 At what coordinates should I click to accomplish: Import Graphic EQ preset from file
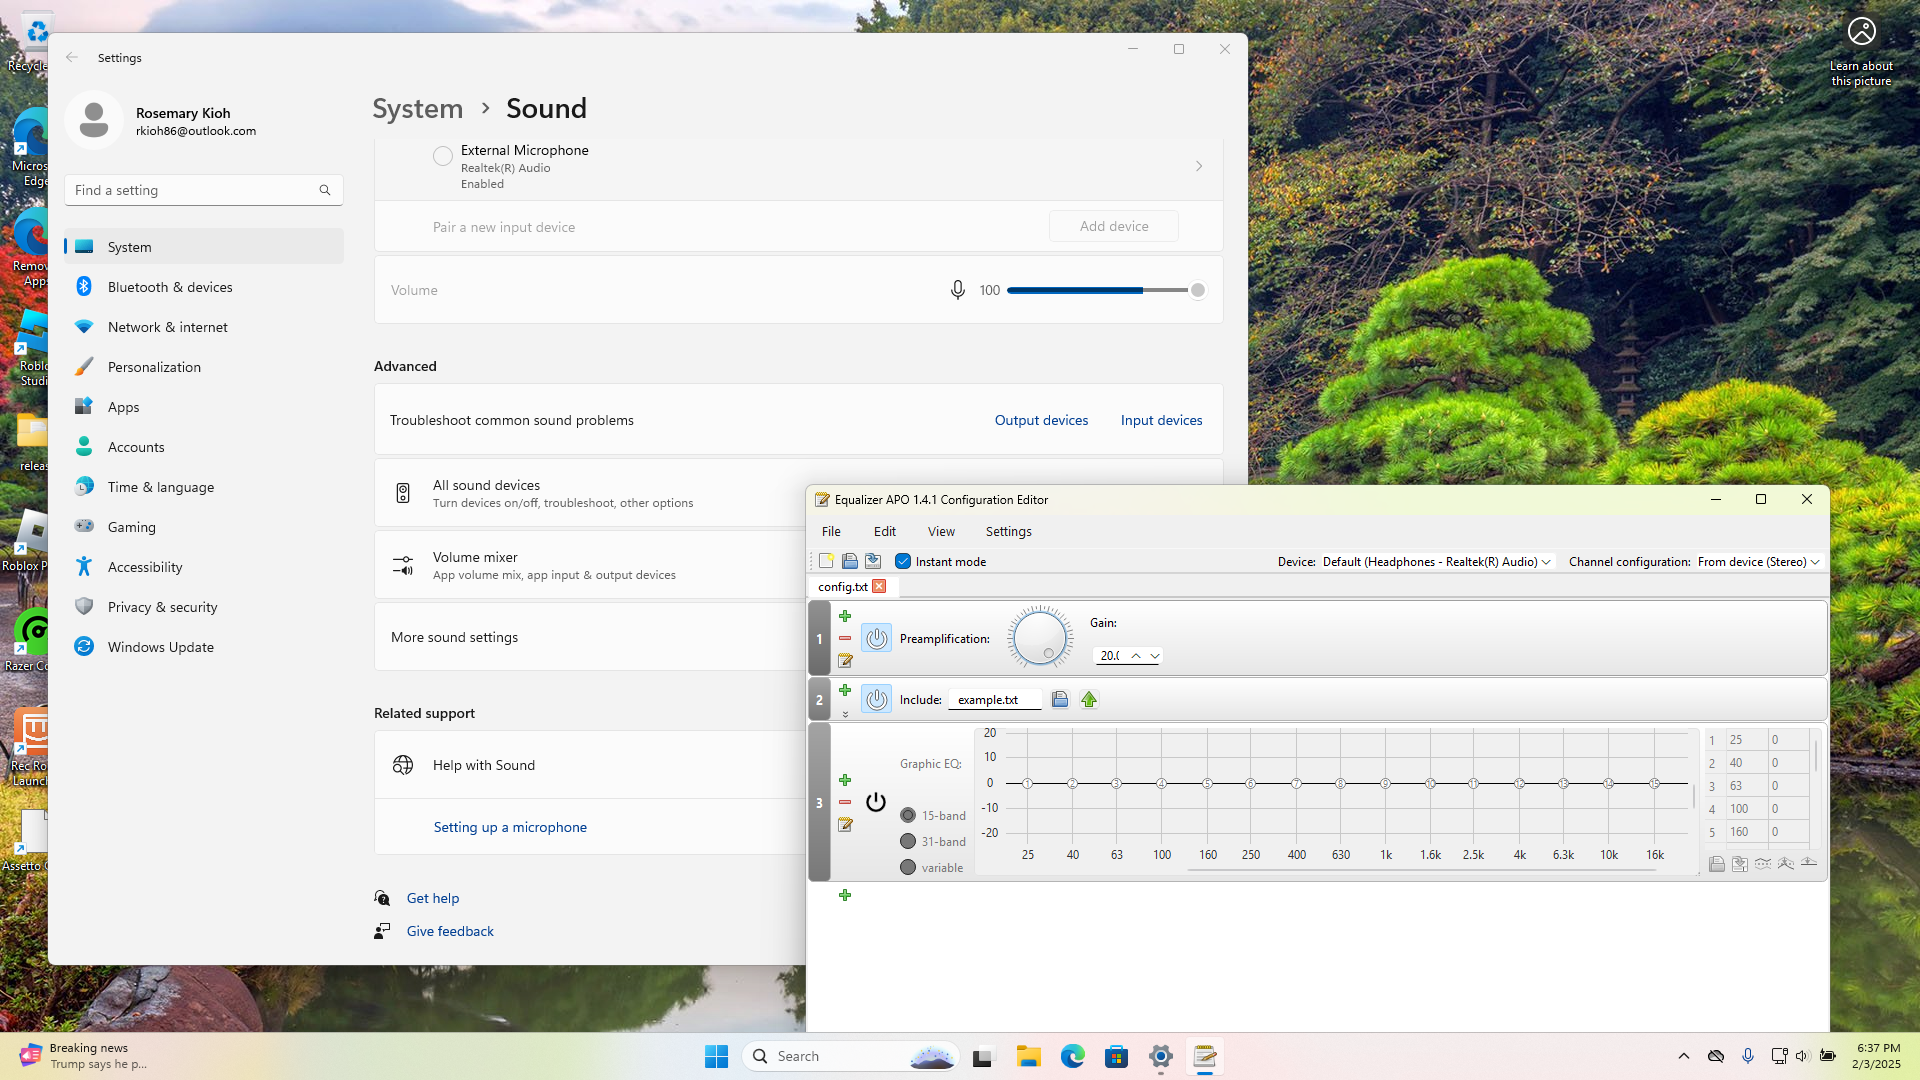pyautogui.click(x=1717, y=864)
